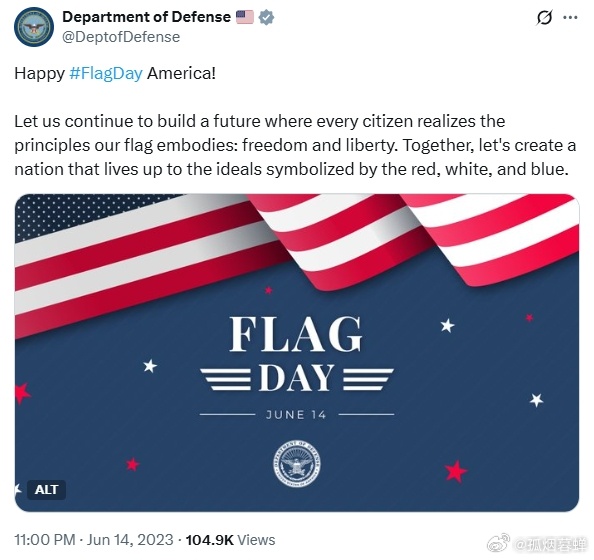Click the white star left of DAY text
The image size is (594, 560).
click(150, 366)
